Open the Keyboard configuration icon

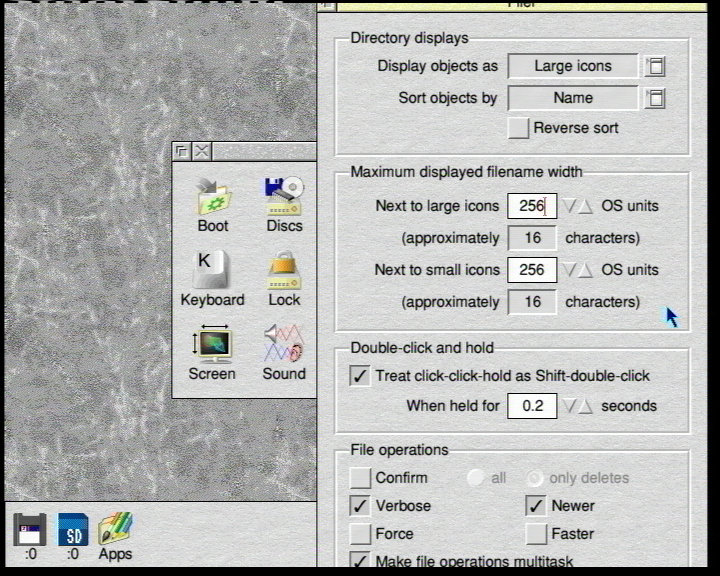pos(212,279)
